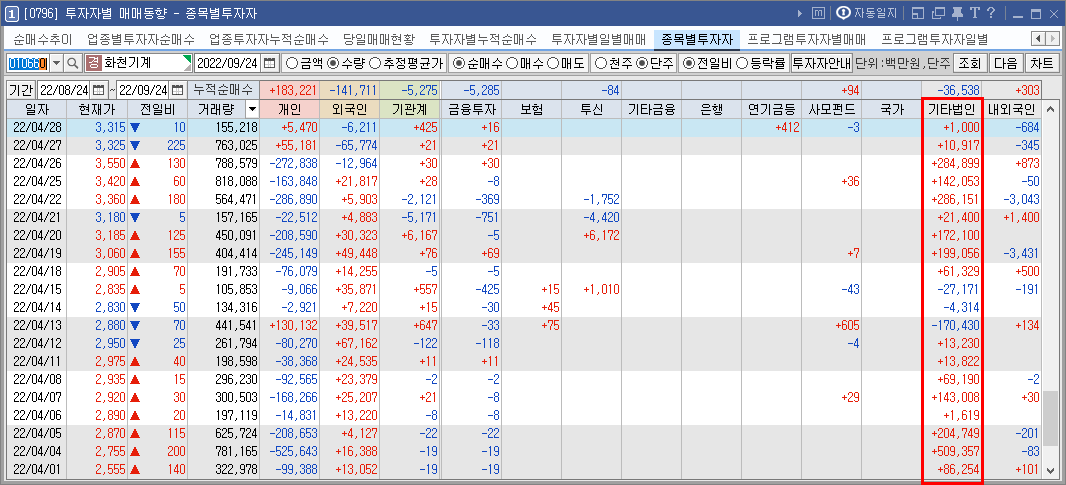1066x485 pixels.
Task: Click the 22/04/28 date row cell
Action: click(x=39, y=127)
